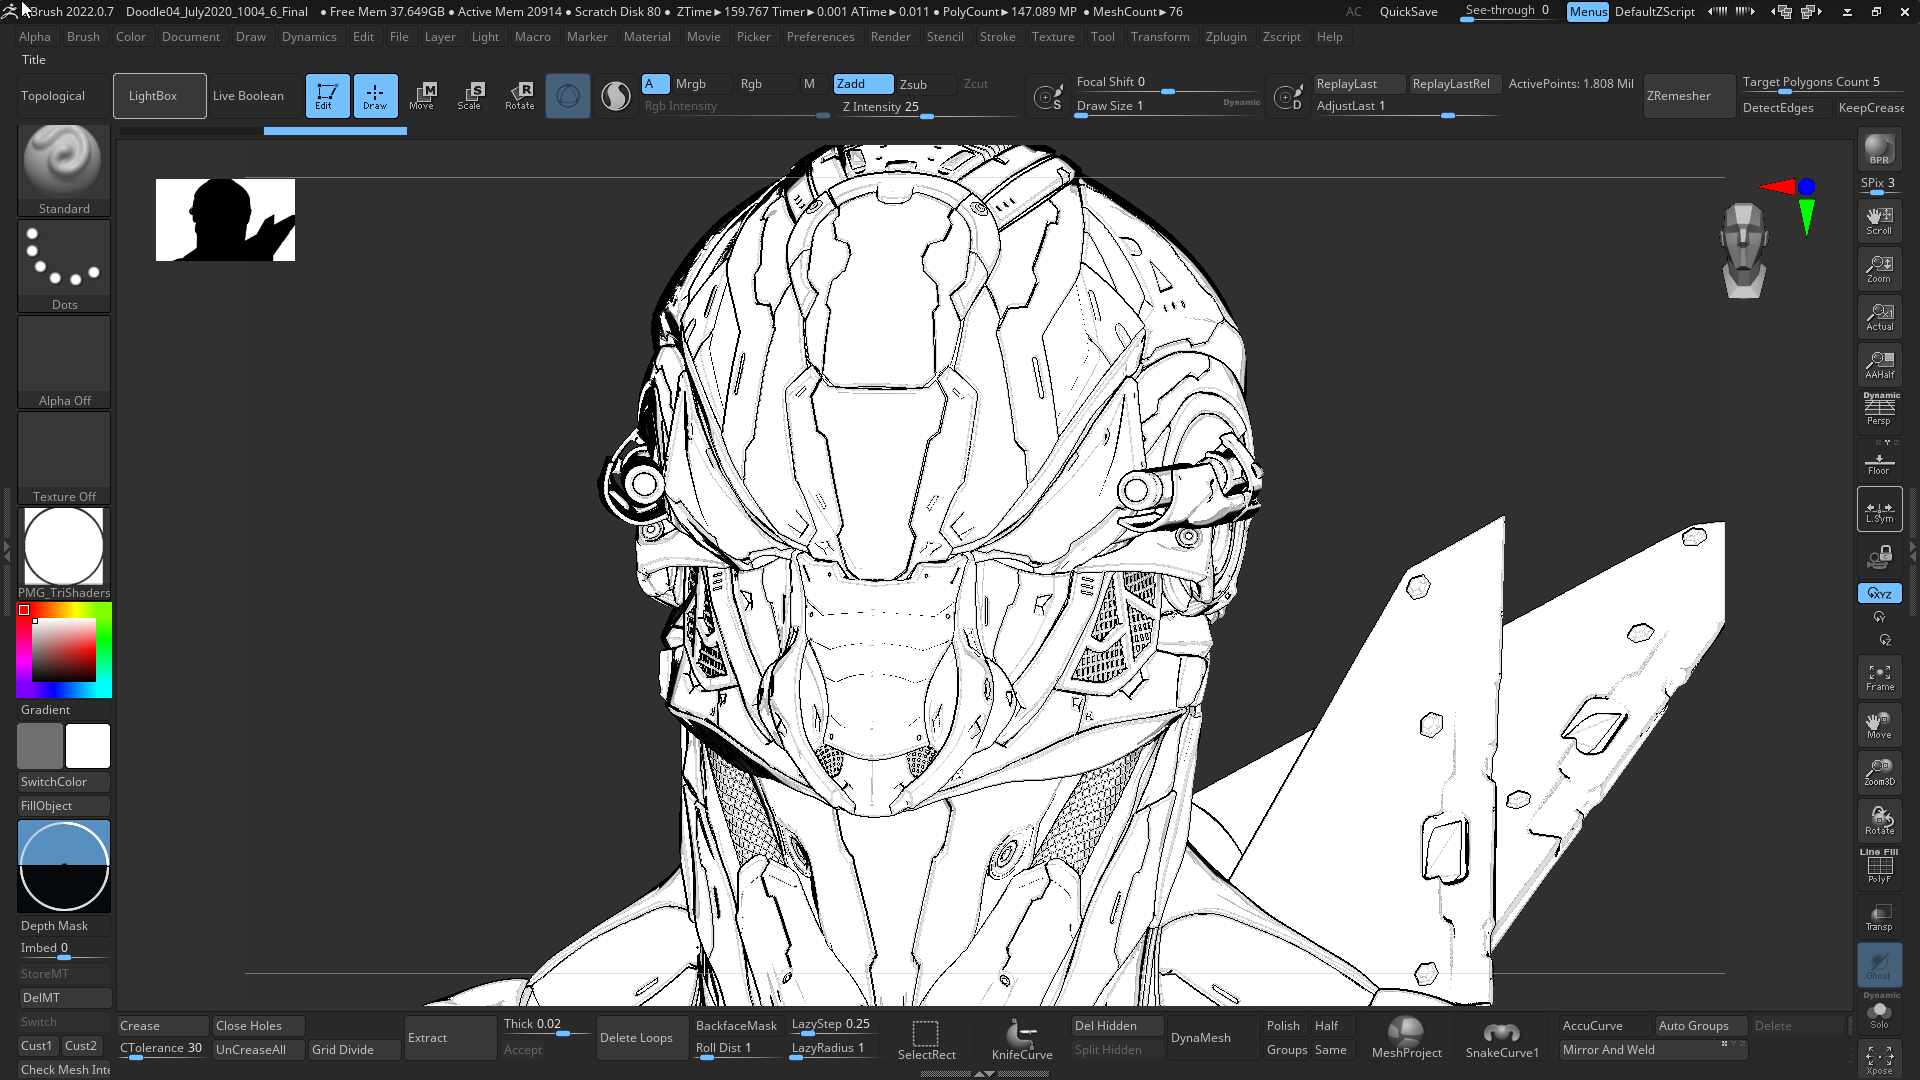Toggle L.Sym local symmetry

pyautogui.click(x=1879, y=510)
